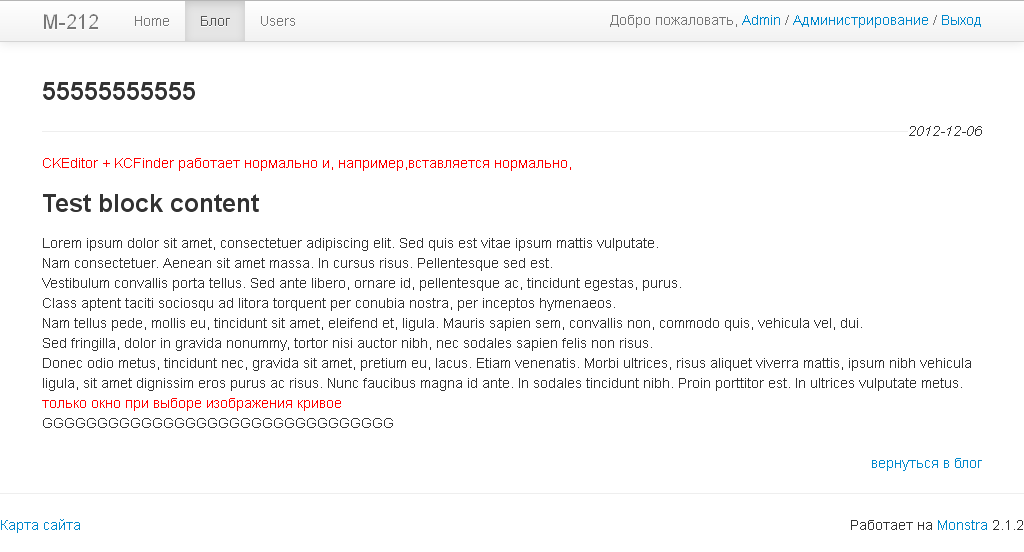
Task: Click the 'Vestibulum convallis porta tellus' line
Action: click(x=362, y=284)
